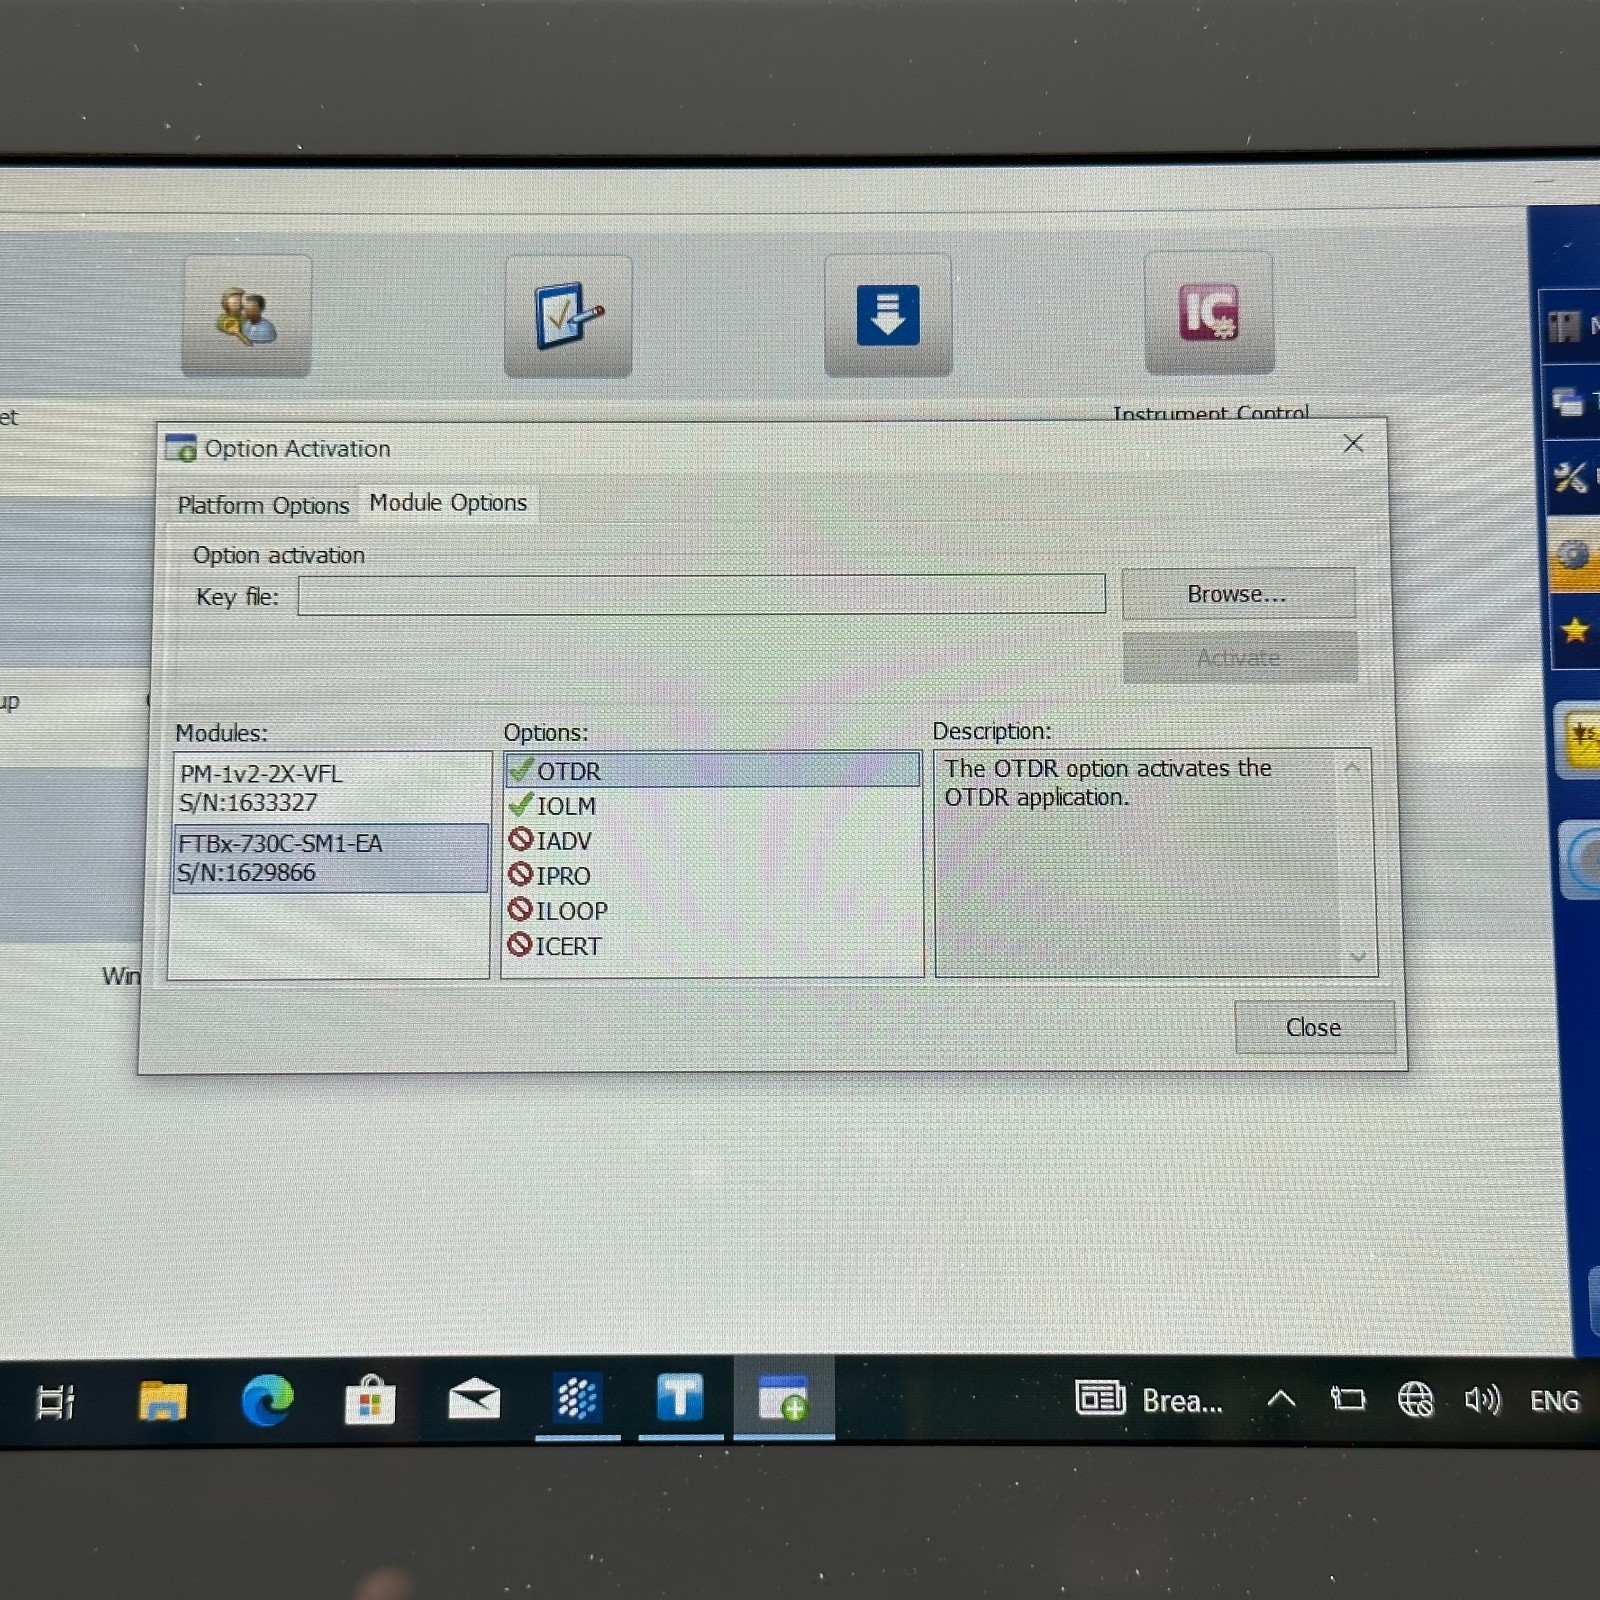Open the news widget on the taskbar
The width and height of the screenshot is (1600, 1600).
pos(1149,1399)
